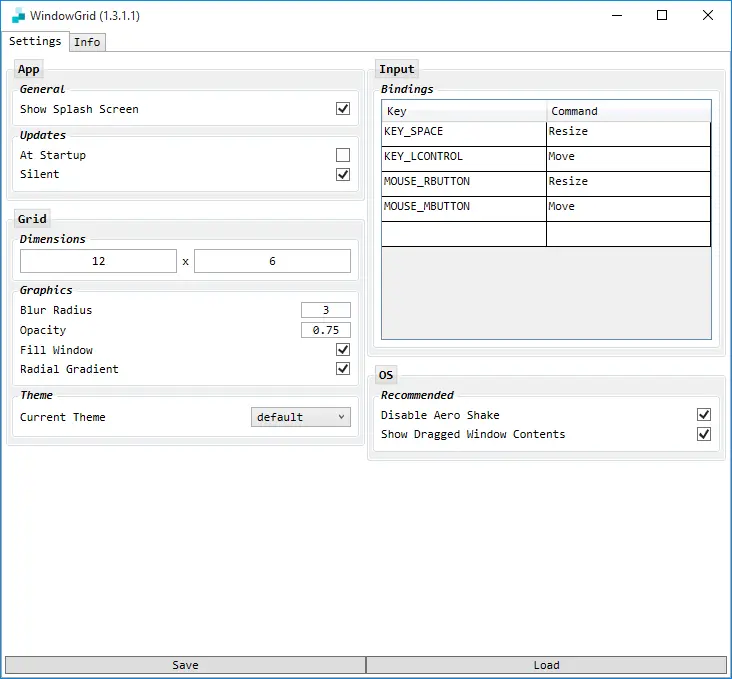Viewport: 732px width, 679px height.
Task: Enable updates At Startup checkbox
Action: pos(343,155)
